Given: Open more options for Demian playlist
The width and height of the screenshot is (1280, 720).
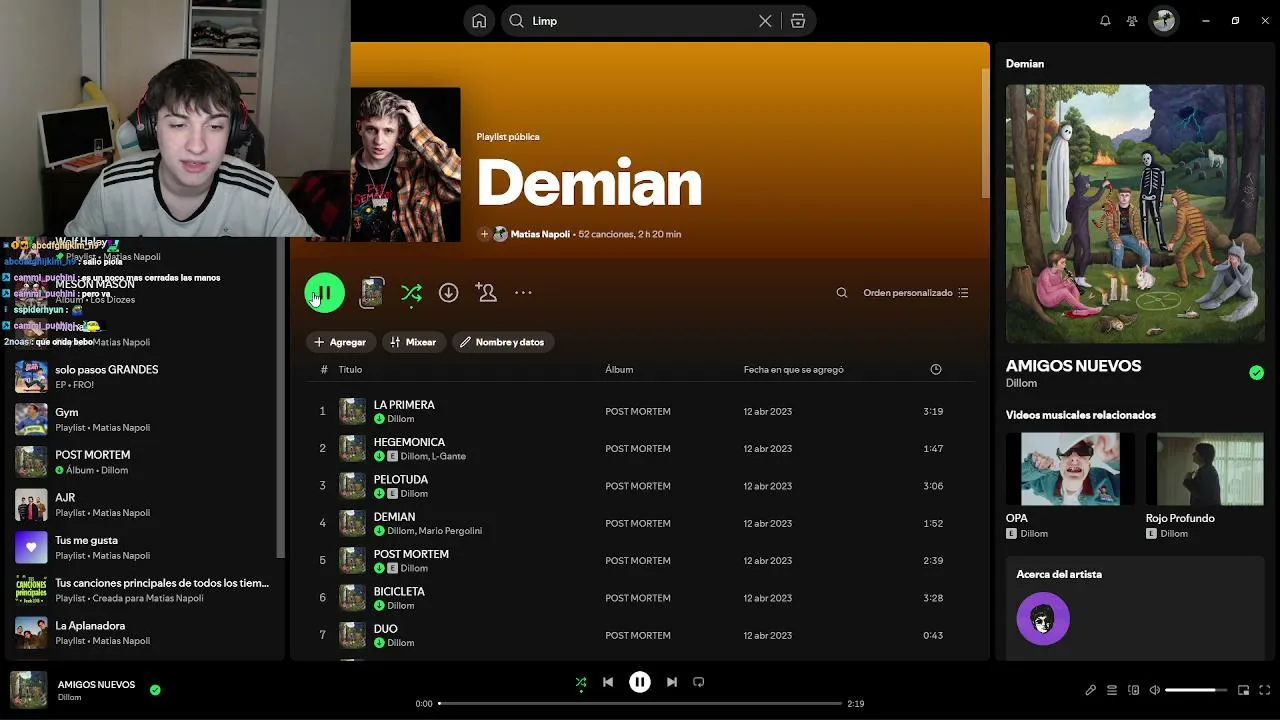Looking at the screenshot, I should click(x=523, y=293).
